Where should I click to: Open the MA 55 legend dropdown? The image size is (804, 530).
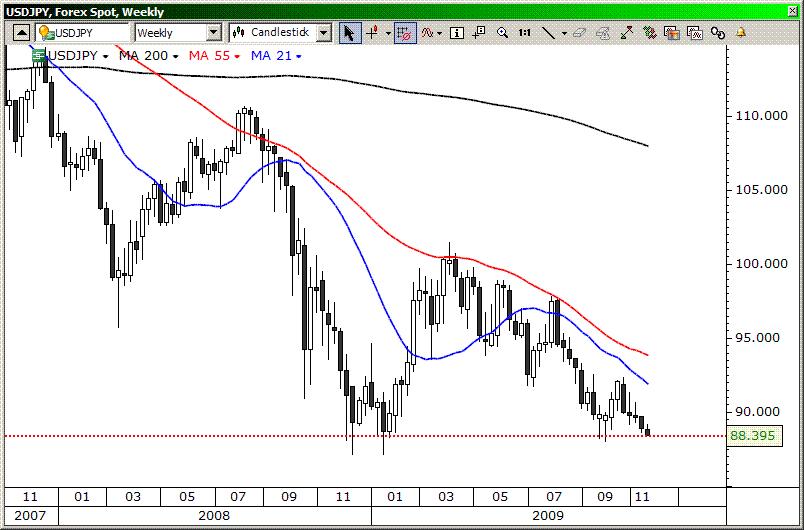coord(237,56)
